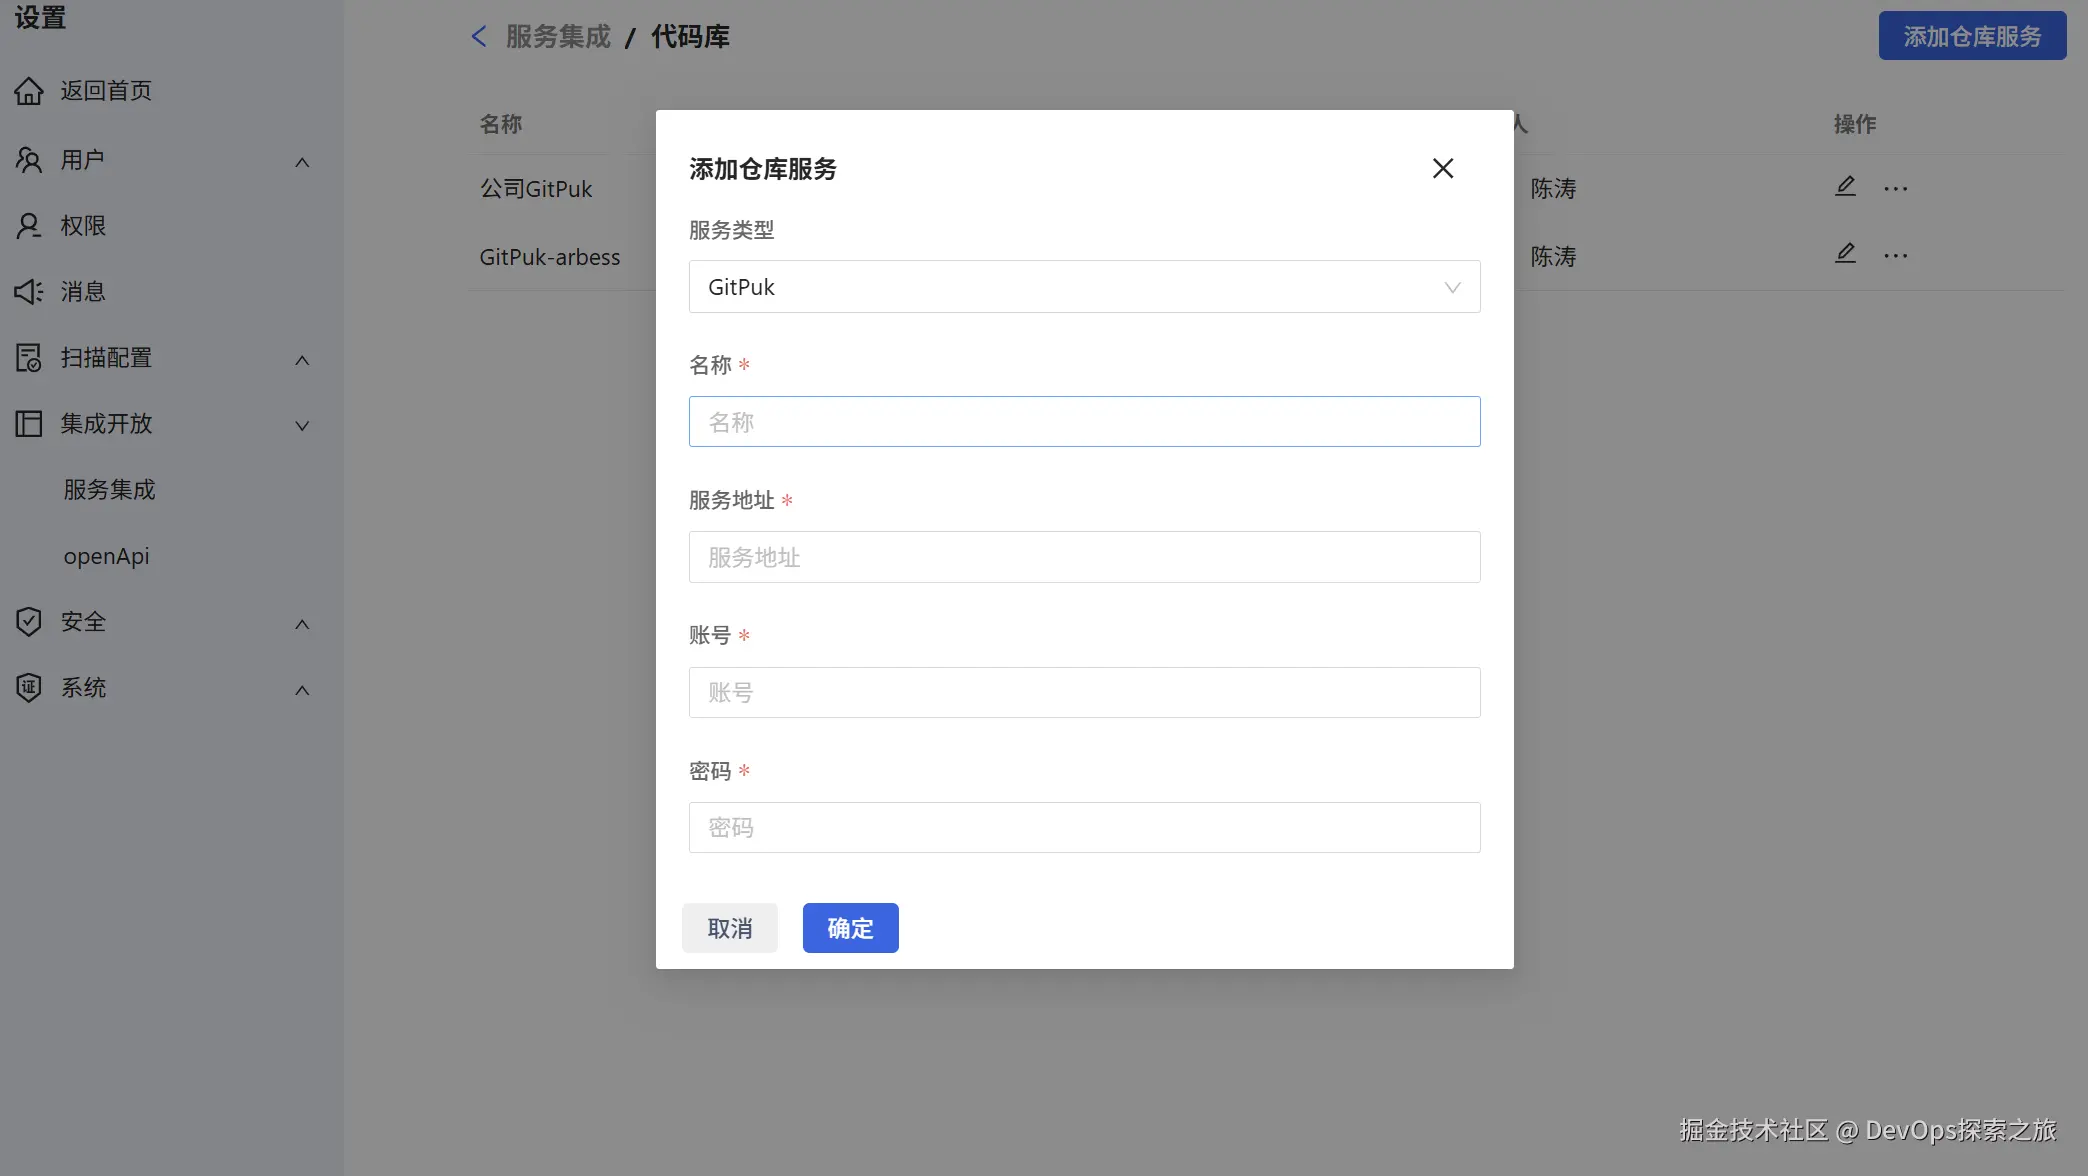Click the back arrow before 服务集成 breadcrumb
2088x1176 pixels.
point(479,37)
